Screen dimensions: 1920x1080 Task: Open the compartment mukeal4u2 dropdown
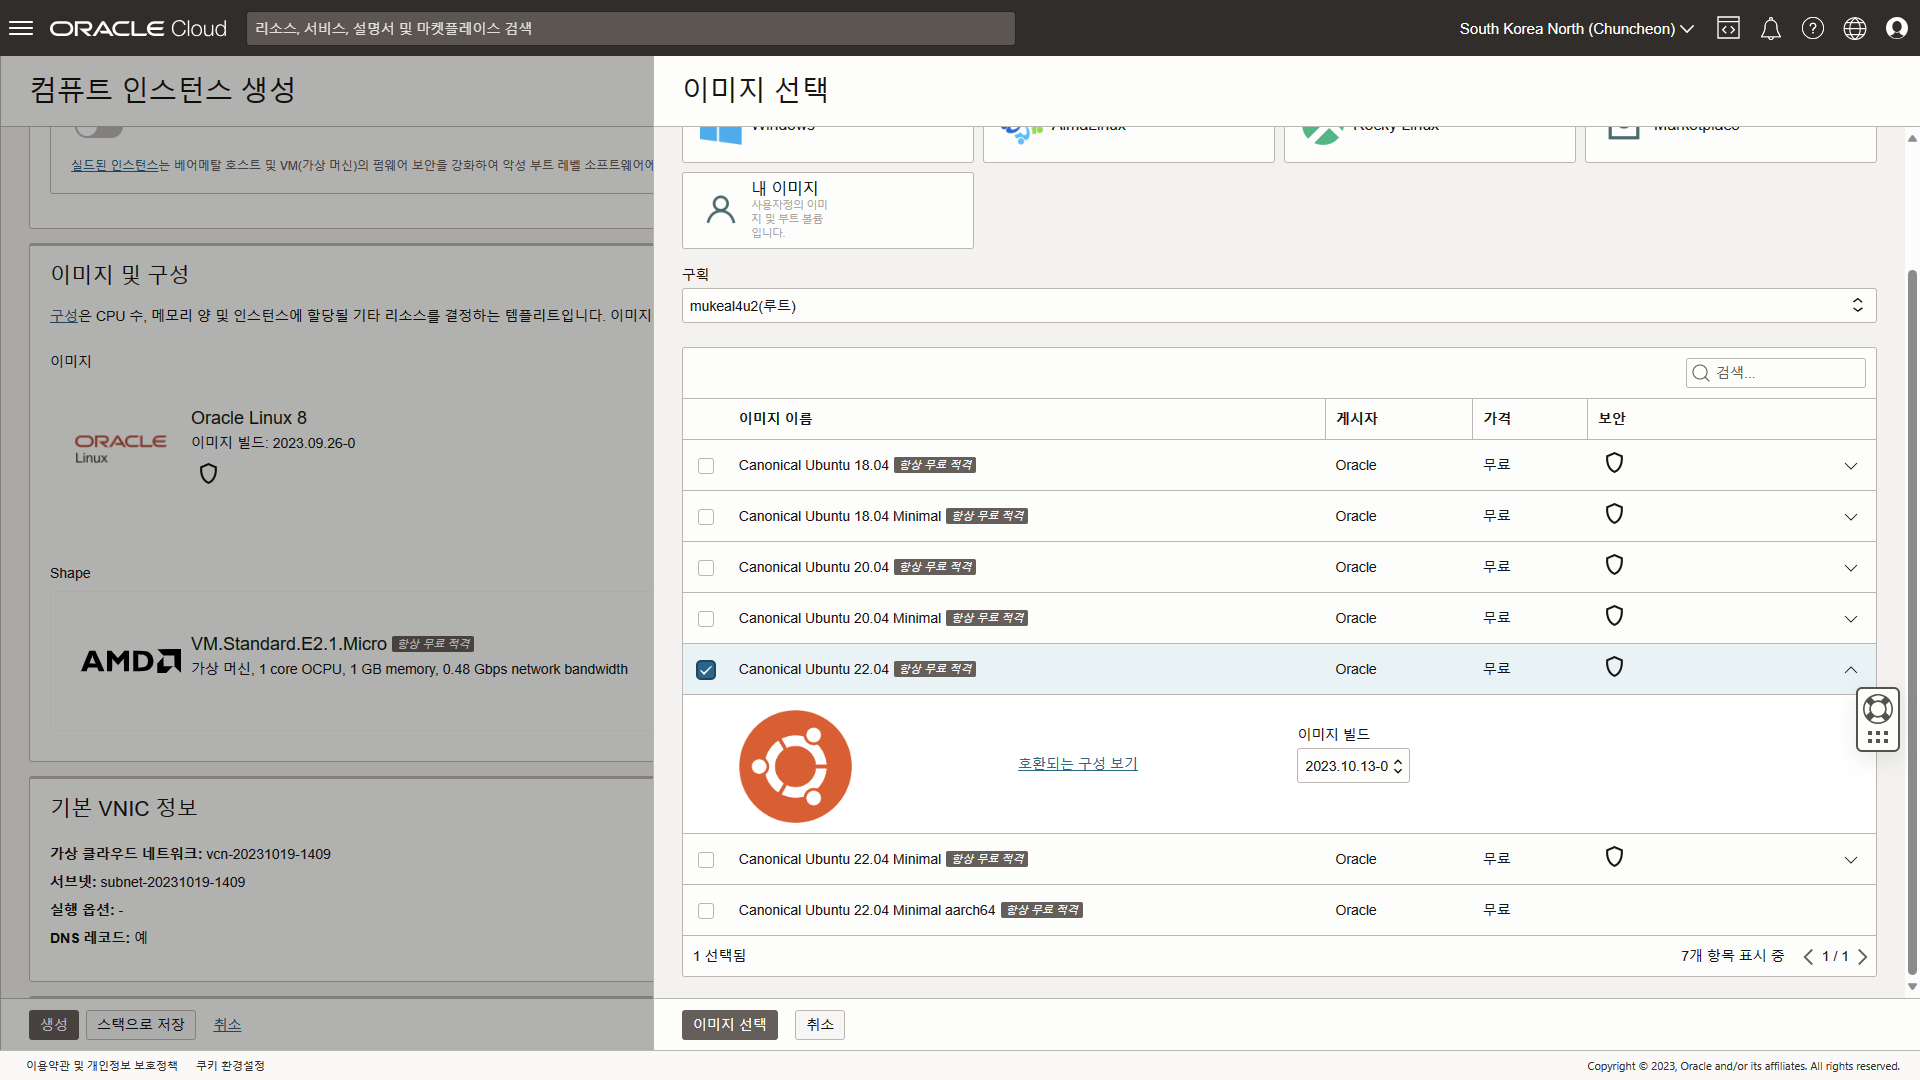(1278, 306)
